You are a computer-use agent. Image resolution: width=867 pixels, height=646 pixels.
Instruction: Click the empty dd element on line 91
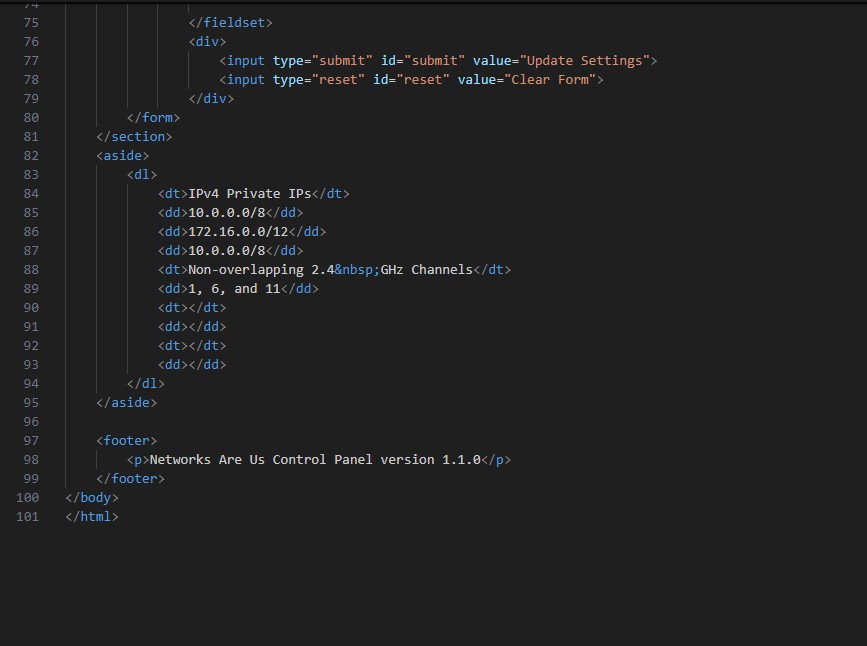coord(192,327)
